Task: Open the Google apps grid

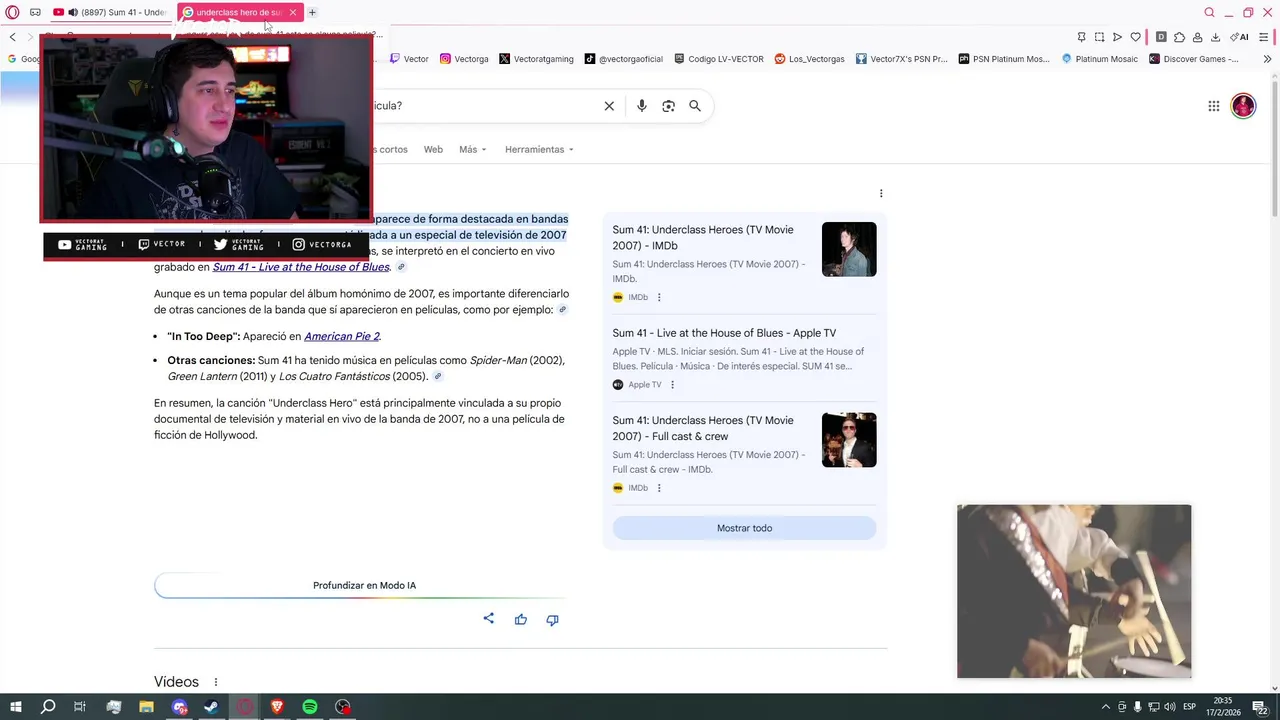Action: [x=1213, y=106]
